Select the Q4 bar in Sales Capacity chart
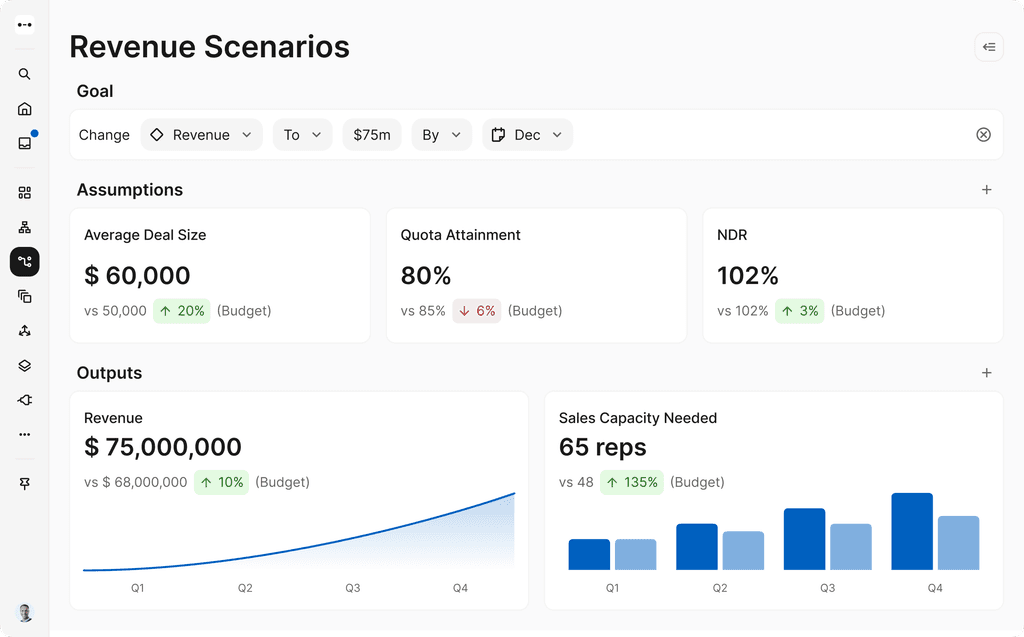 [x=911, y=530]
